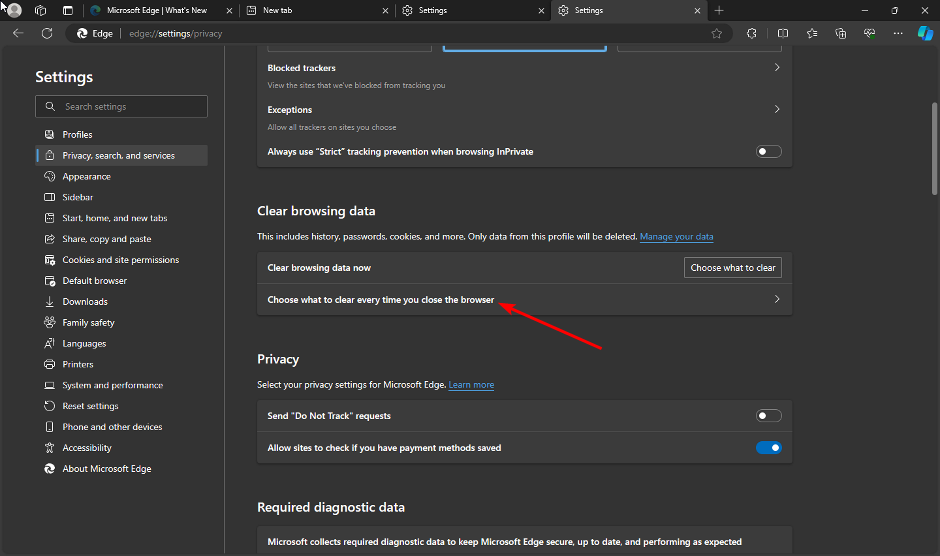The width and height of the screenshot is (940, 556).
Task: Open the Favorites list icon
Action: [x=812, y=34]
